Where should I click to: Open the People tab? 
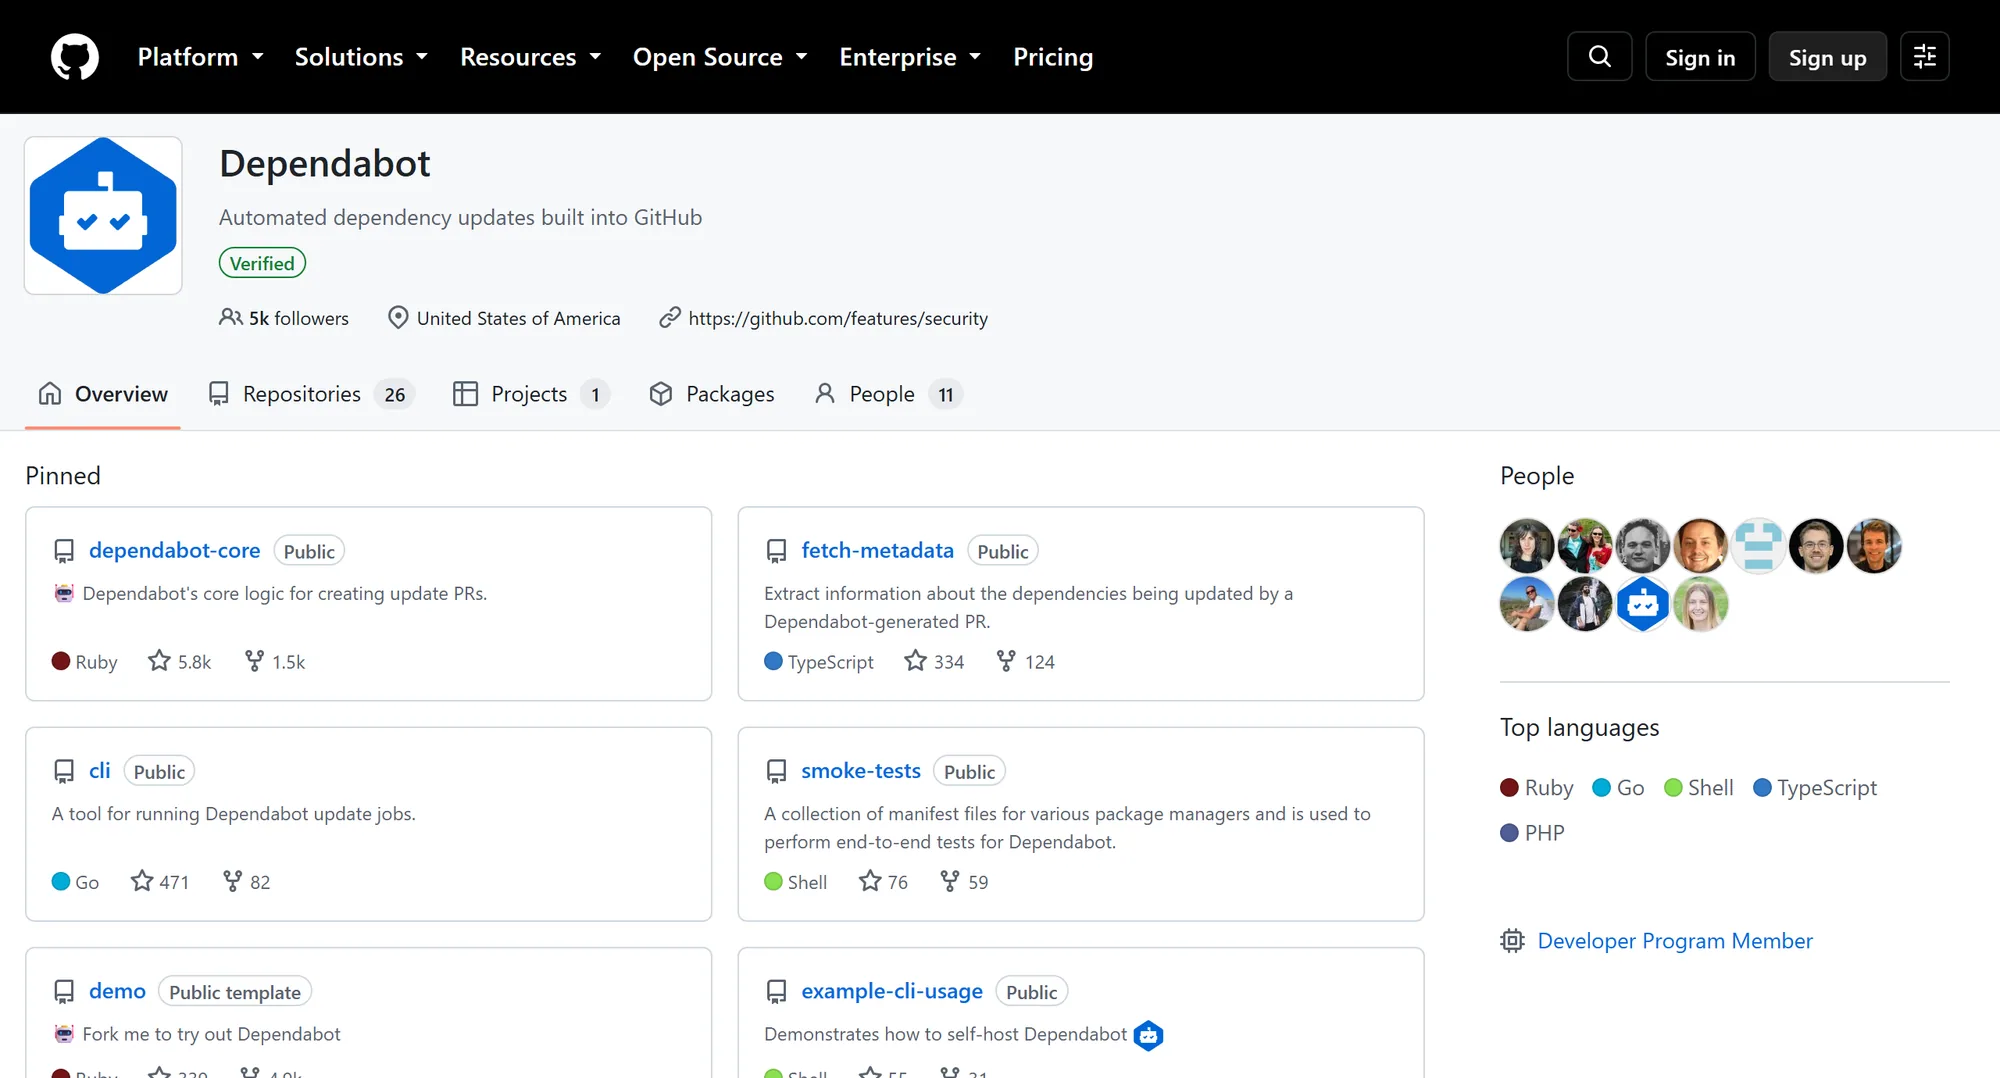point(889,394)
